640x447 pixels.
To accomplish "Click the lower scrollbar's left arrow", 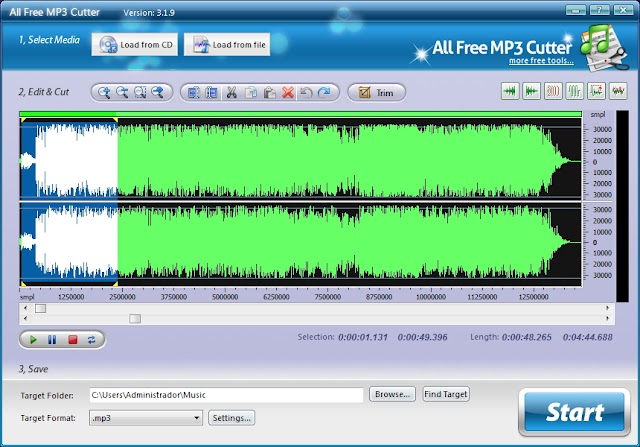I will point(26,318).
